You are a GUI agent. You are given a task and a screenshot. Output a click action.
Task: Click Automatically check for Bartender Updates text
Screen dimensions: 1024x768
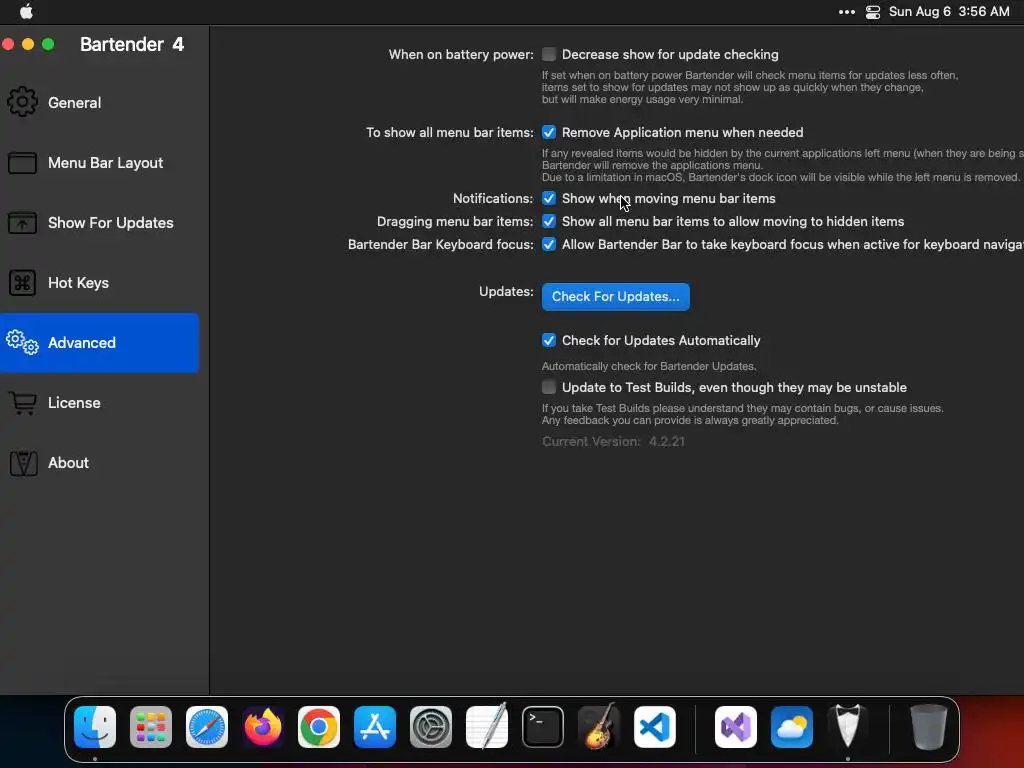coord(649,366)
